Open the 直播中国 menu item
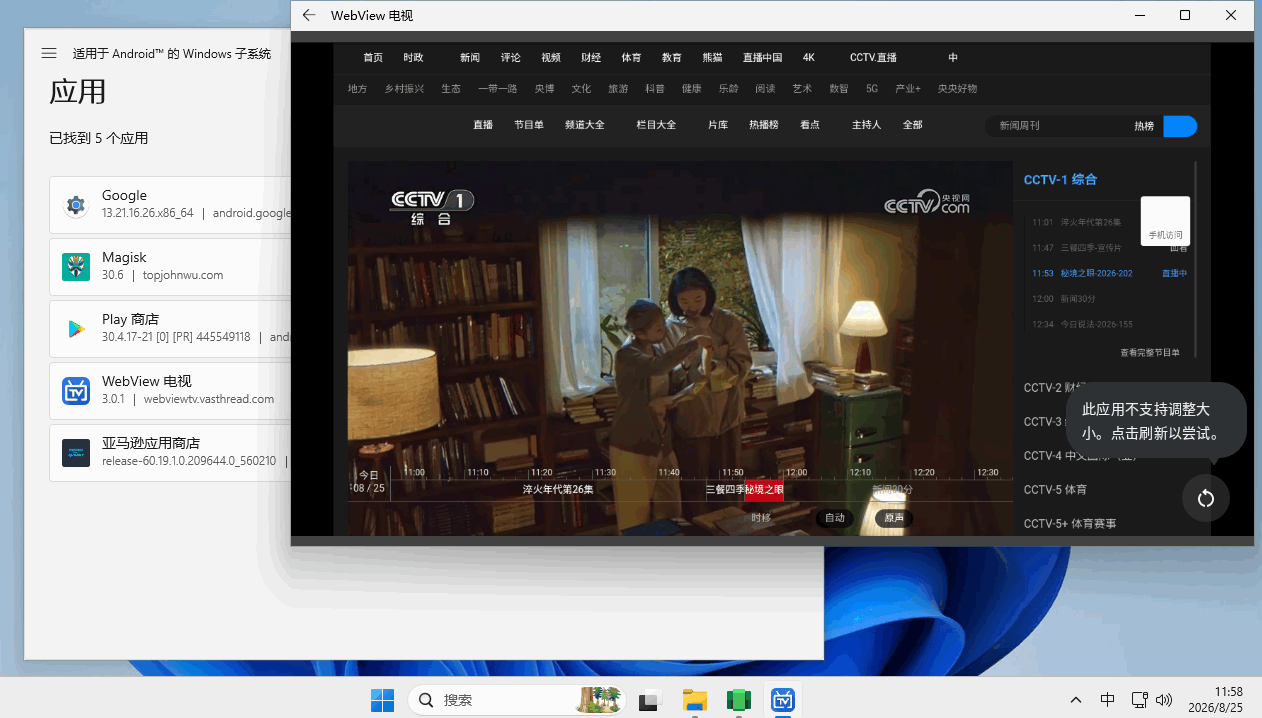This screenshot has width=1262, height=718. click(x=762, y=58)
